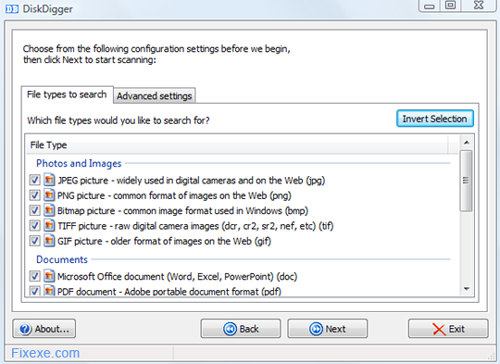
Task: Toggle the TIFF picture checkbox
Action: pyautogui.click(x=35, y=226)
